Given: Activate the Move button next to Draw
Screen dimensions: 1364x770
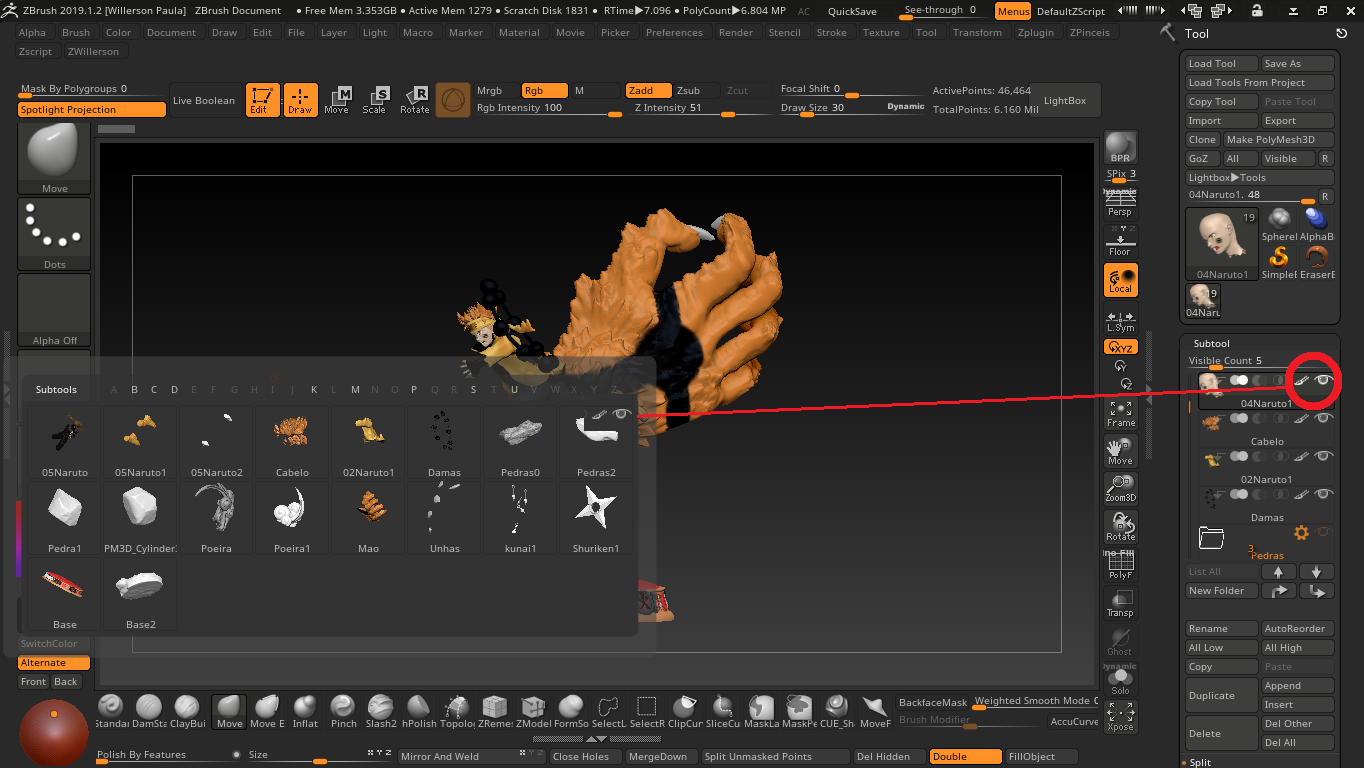Looking at the screenshot, I should tap(337, 100).
